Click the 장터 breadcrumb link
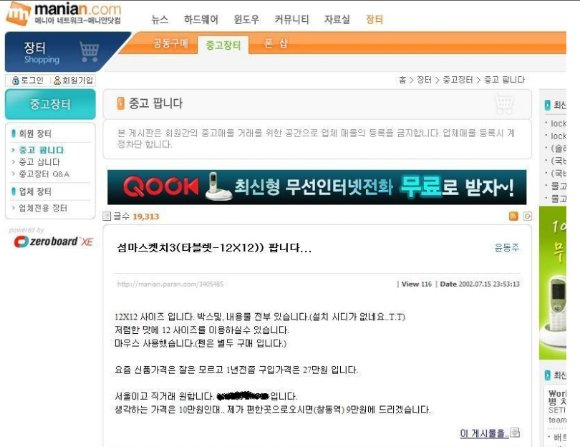Image resolution: width=580 pixels, height=447 pixels. click(424, 80)
